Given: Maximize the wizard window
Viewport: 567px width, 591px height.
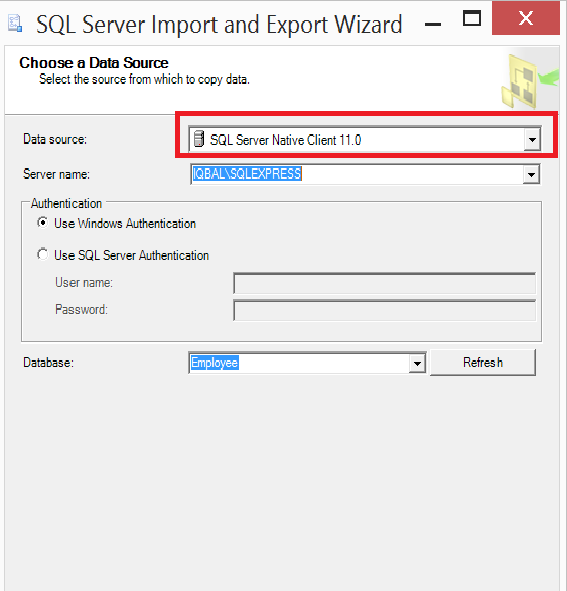Looking at the screenshot, I should click(472, 19).
